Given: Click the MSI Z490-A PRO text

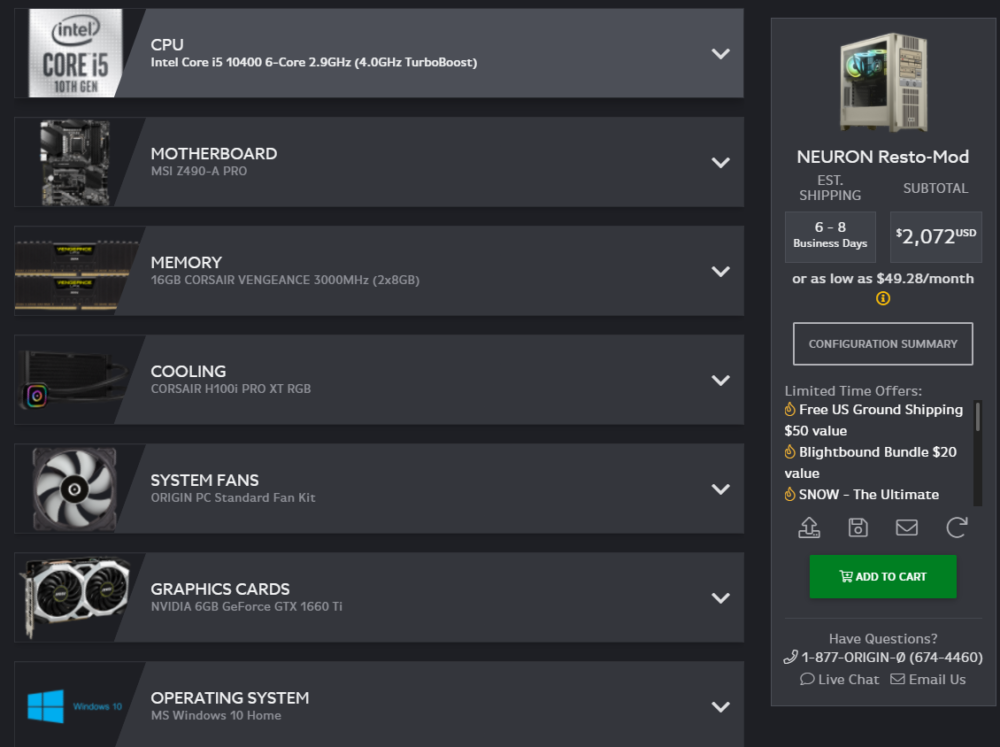Looking at the screenshot, I should coord(199,171).
